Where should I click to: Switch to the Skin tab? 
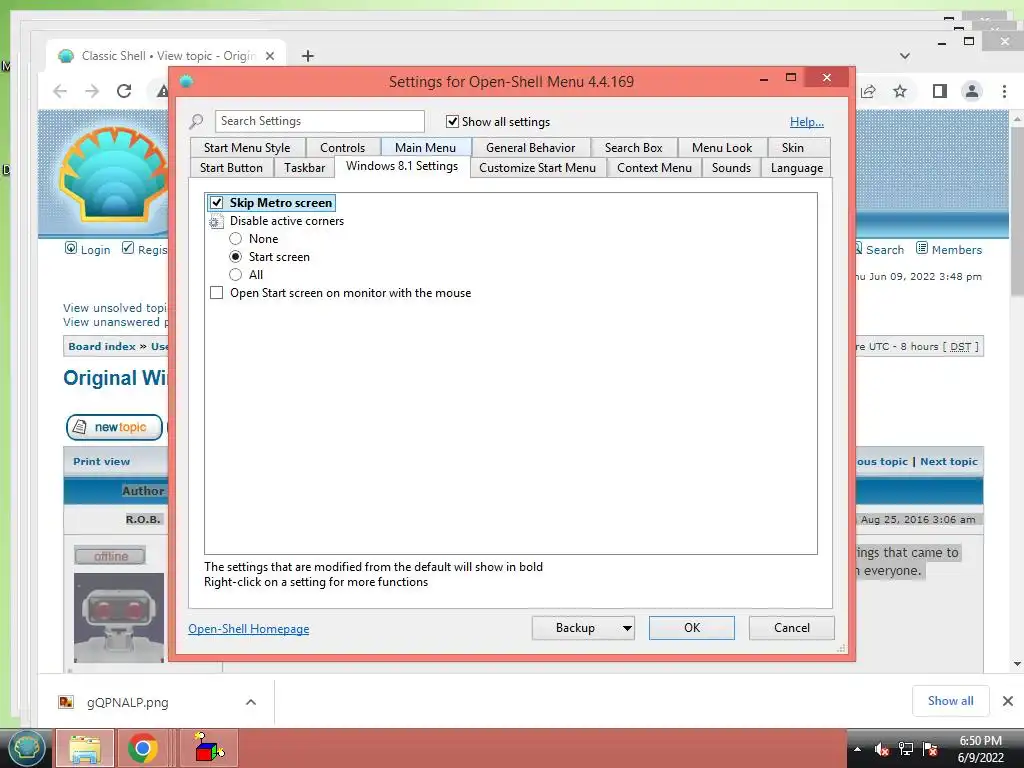coord(793,148)
